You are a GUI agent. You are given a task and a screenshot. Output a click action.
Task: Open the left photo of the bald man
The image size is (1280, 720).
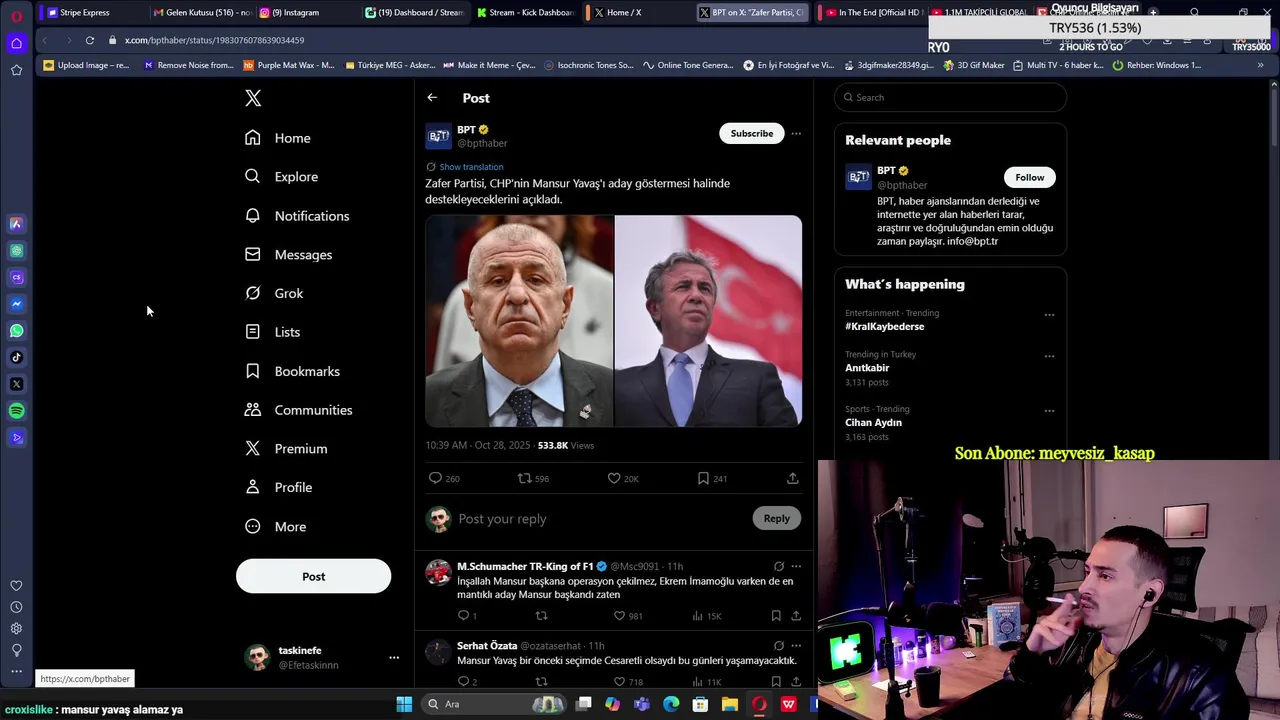pos(519,321)
